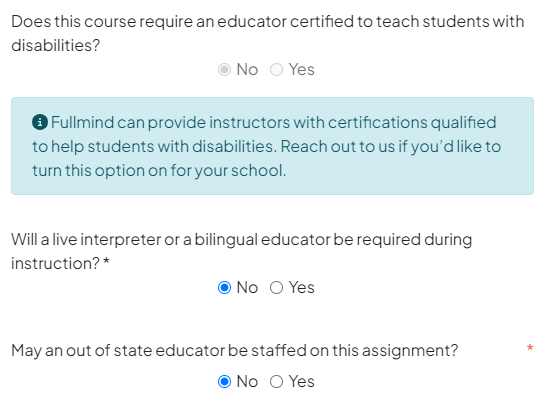The image size is (560, 396).
Task: Click the 'Yes' label text under disabilities question
Action: pos(302,70)
